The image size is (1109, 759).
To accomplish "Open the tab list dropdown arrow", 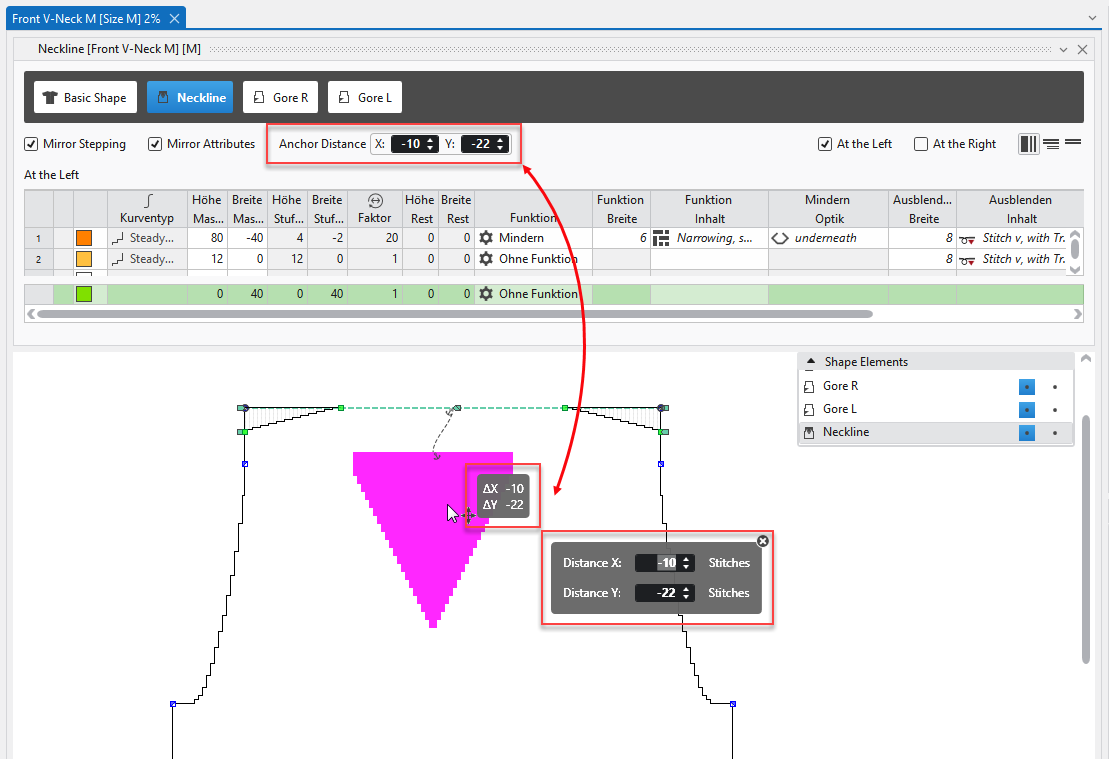I will click(1091, 17).
